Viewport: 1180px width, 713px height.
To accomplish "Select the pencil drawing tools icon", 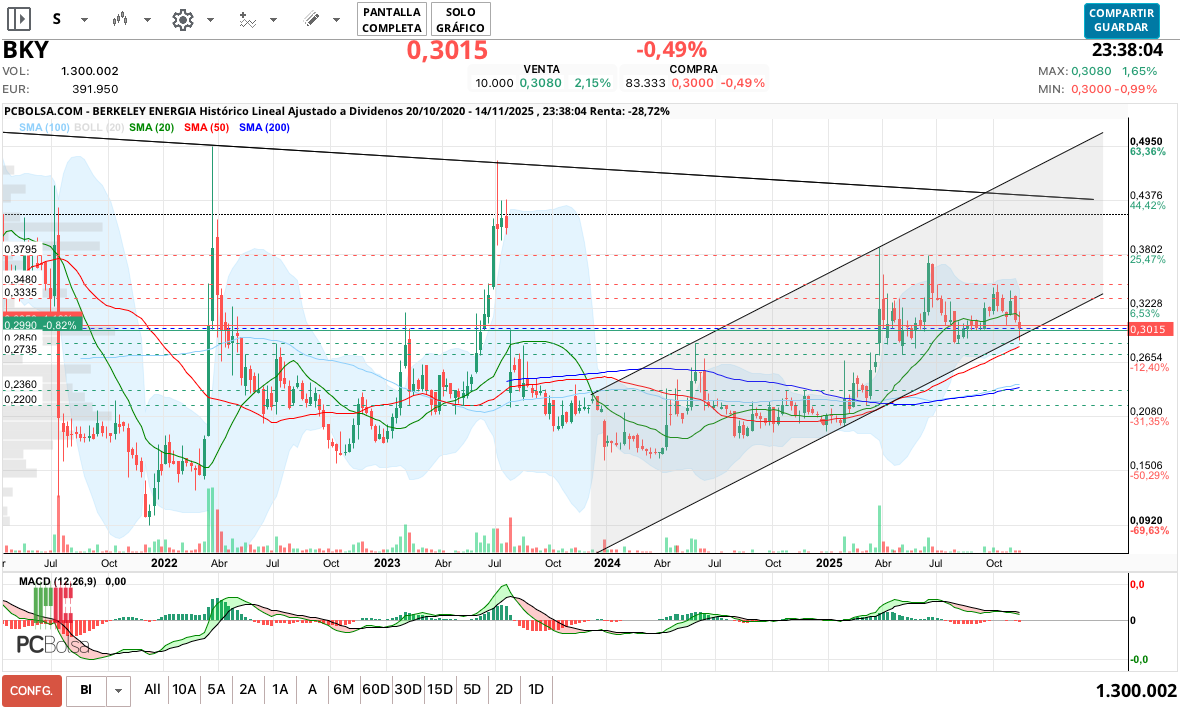I will [x=311, y=19].
